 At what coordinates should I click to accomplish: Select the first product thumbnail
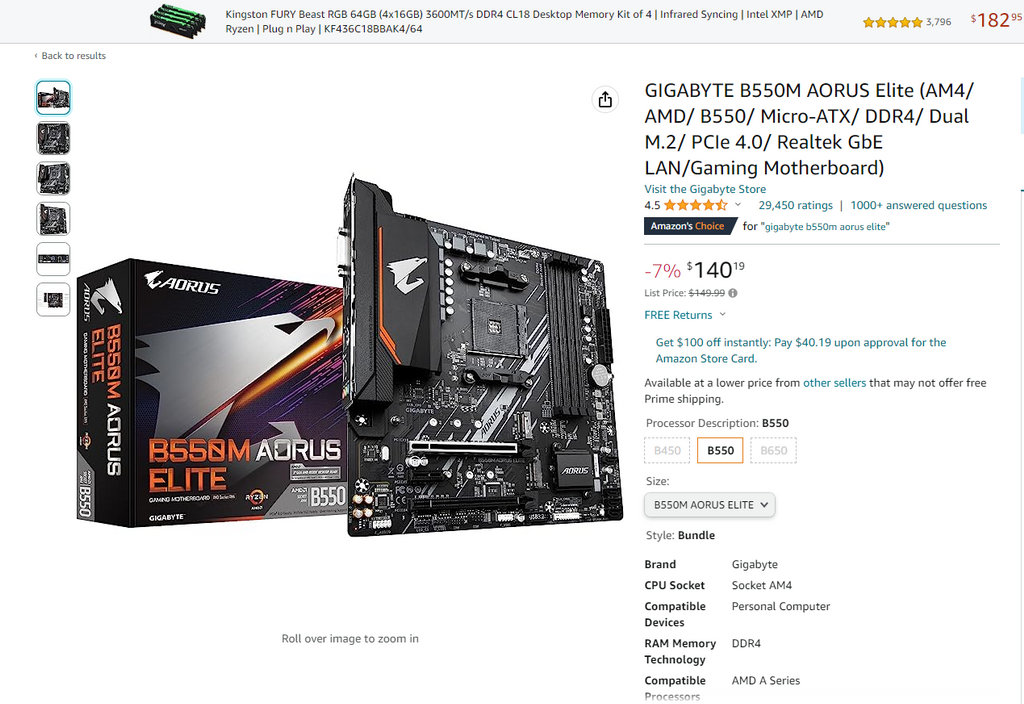[x=53, y=98]
